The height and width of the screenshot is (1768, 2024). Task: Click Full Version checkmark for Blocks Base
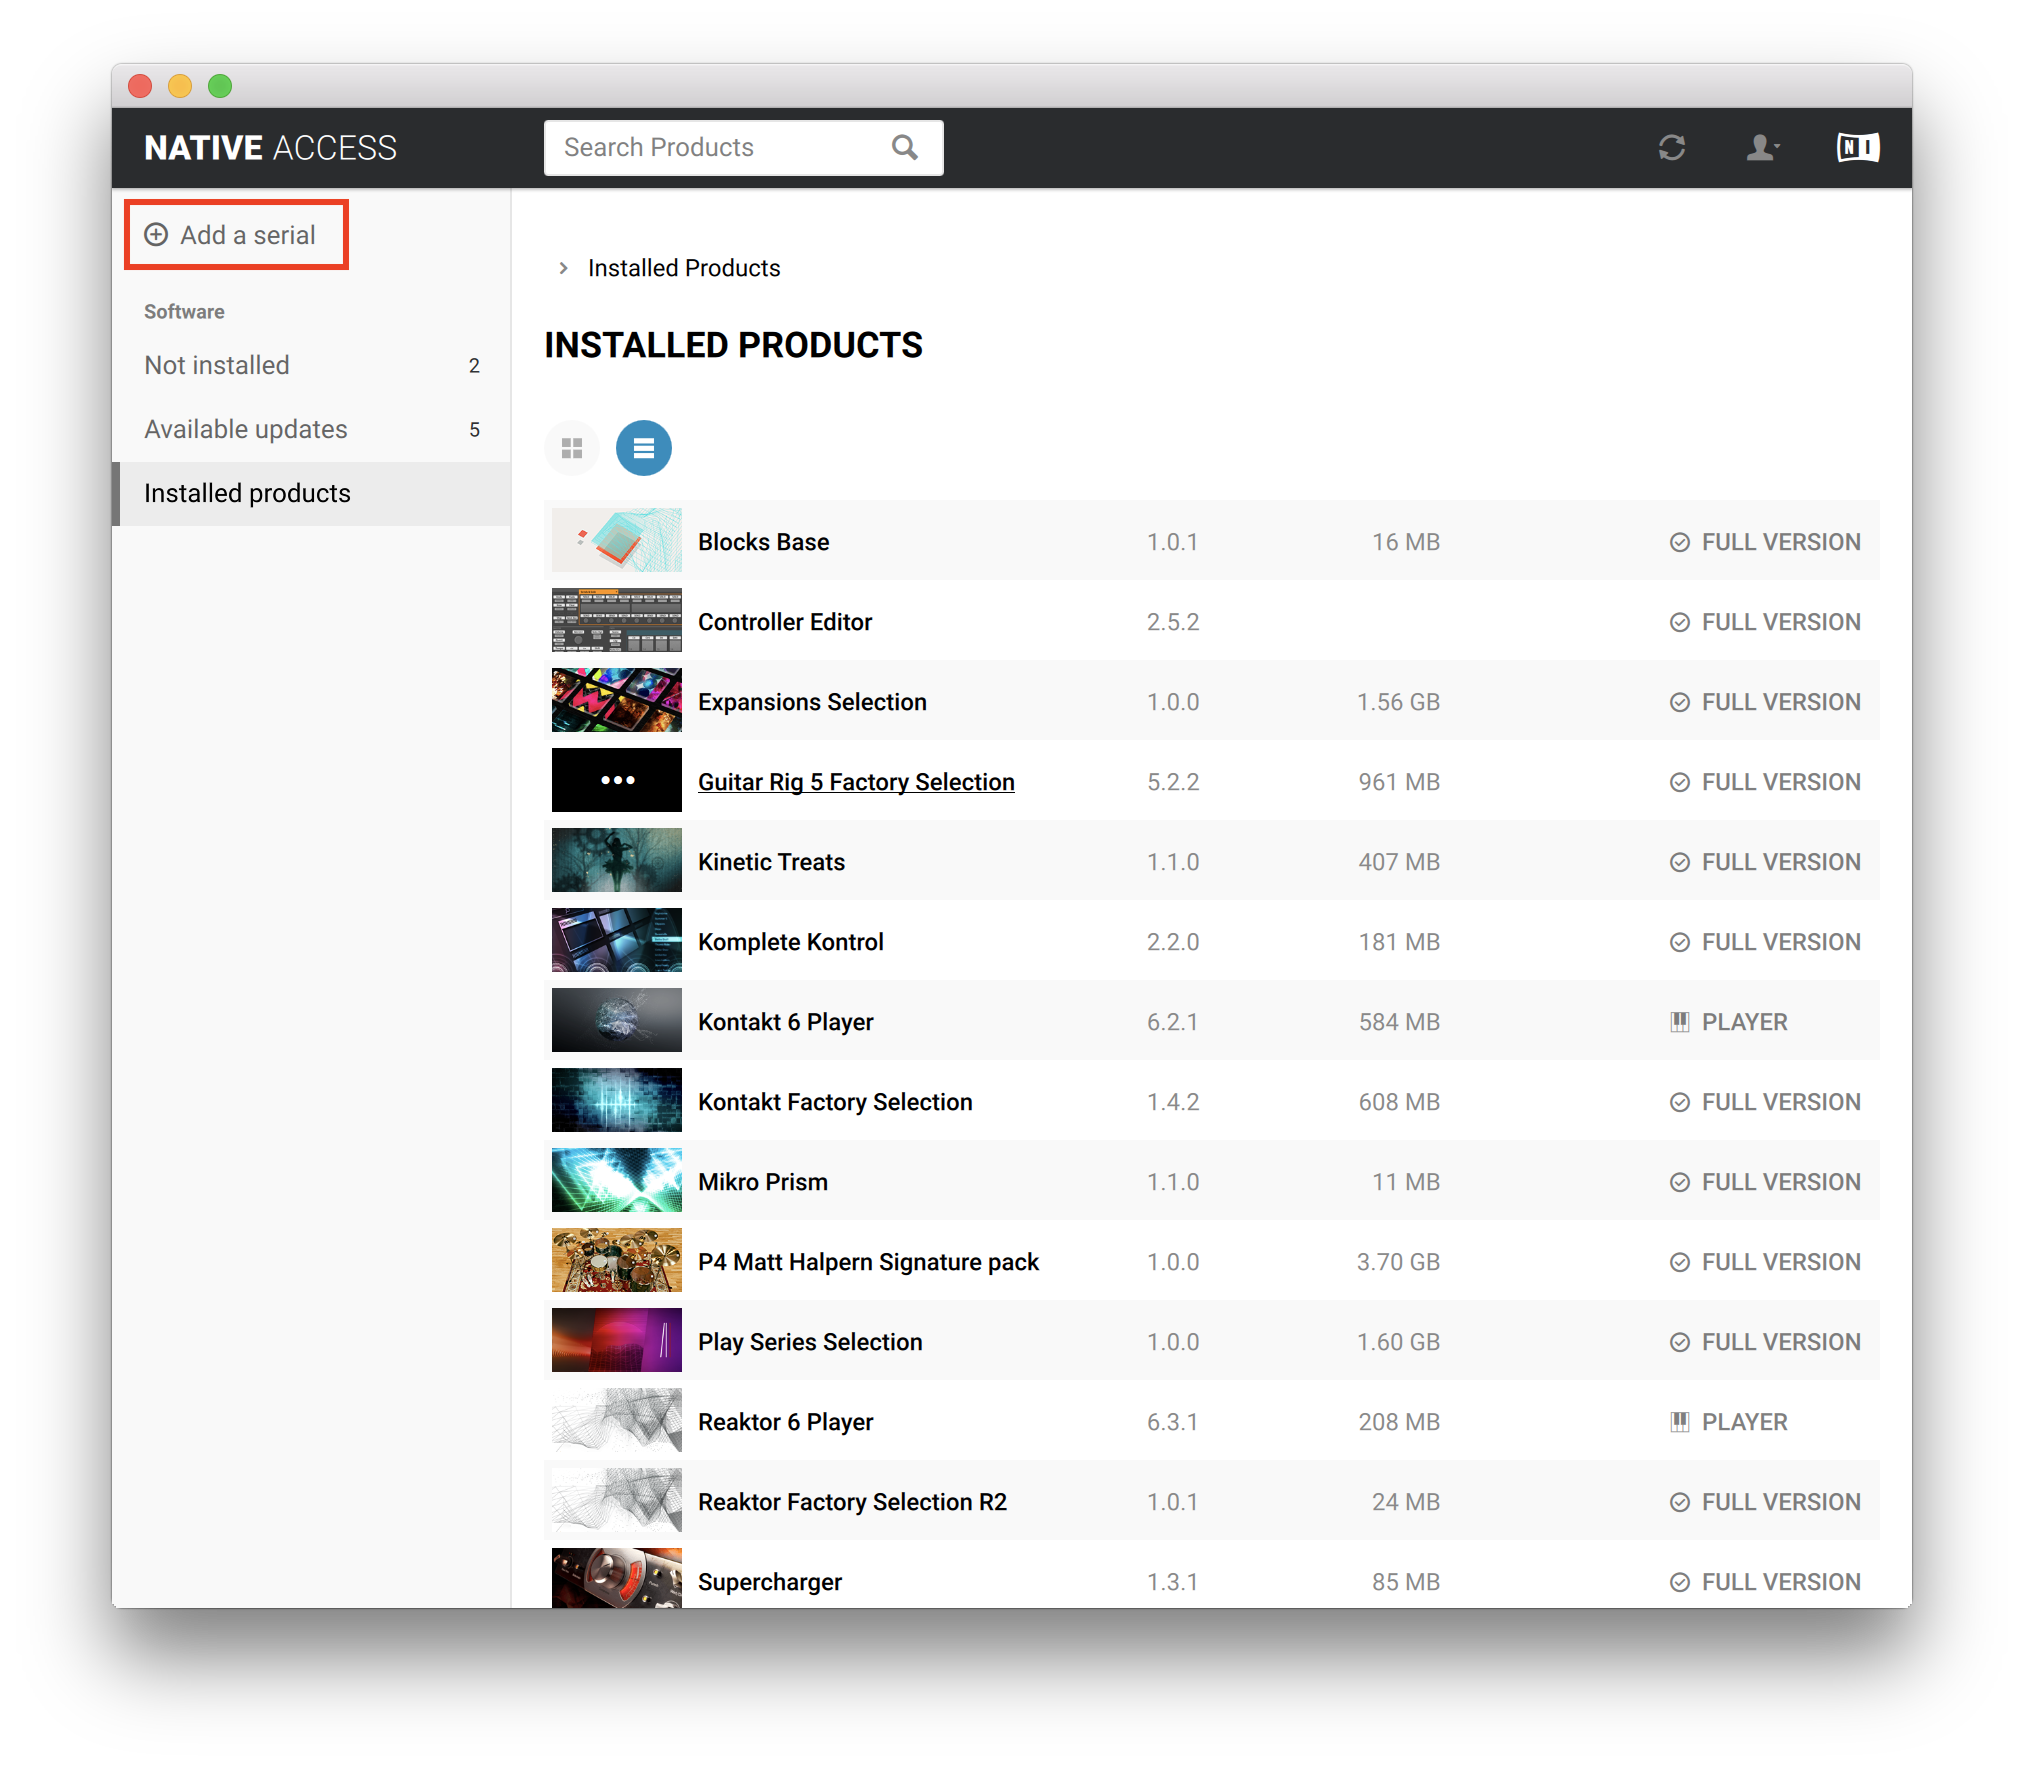tap(1679, 542)
